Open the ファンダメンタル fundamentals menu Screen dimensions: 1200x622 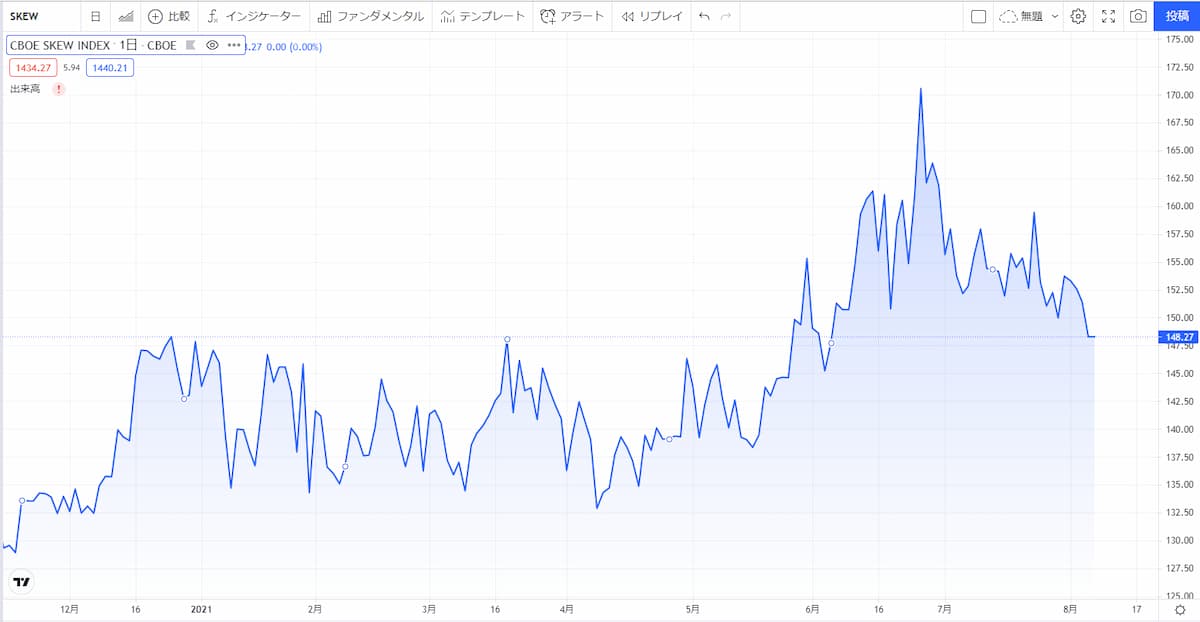(x=370, y=16)
